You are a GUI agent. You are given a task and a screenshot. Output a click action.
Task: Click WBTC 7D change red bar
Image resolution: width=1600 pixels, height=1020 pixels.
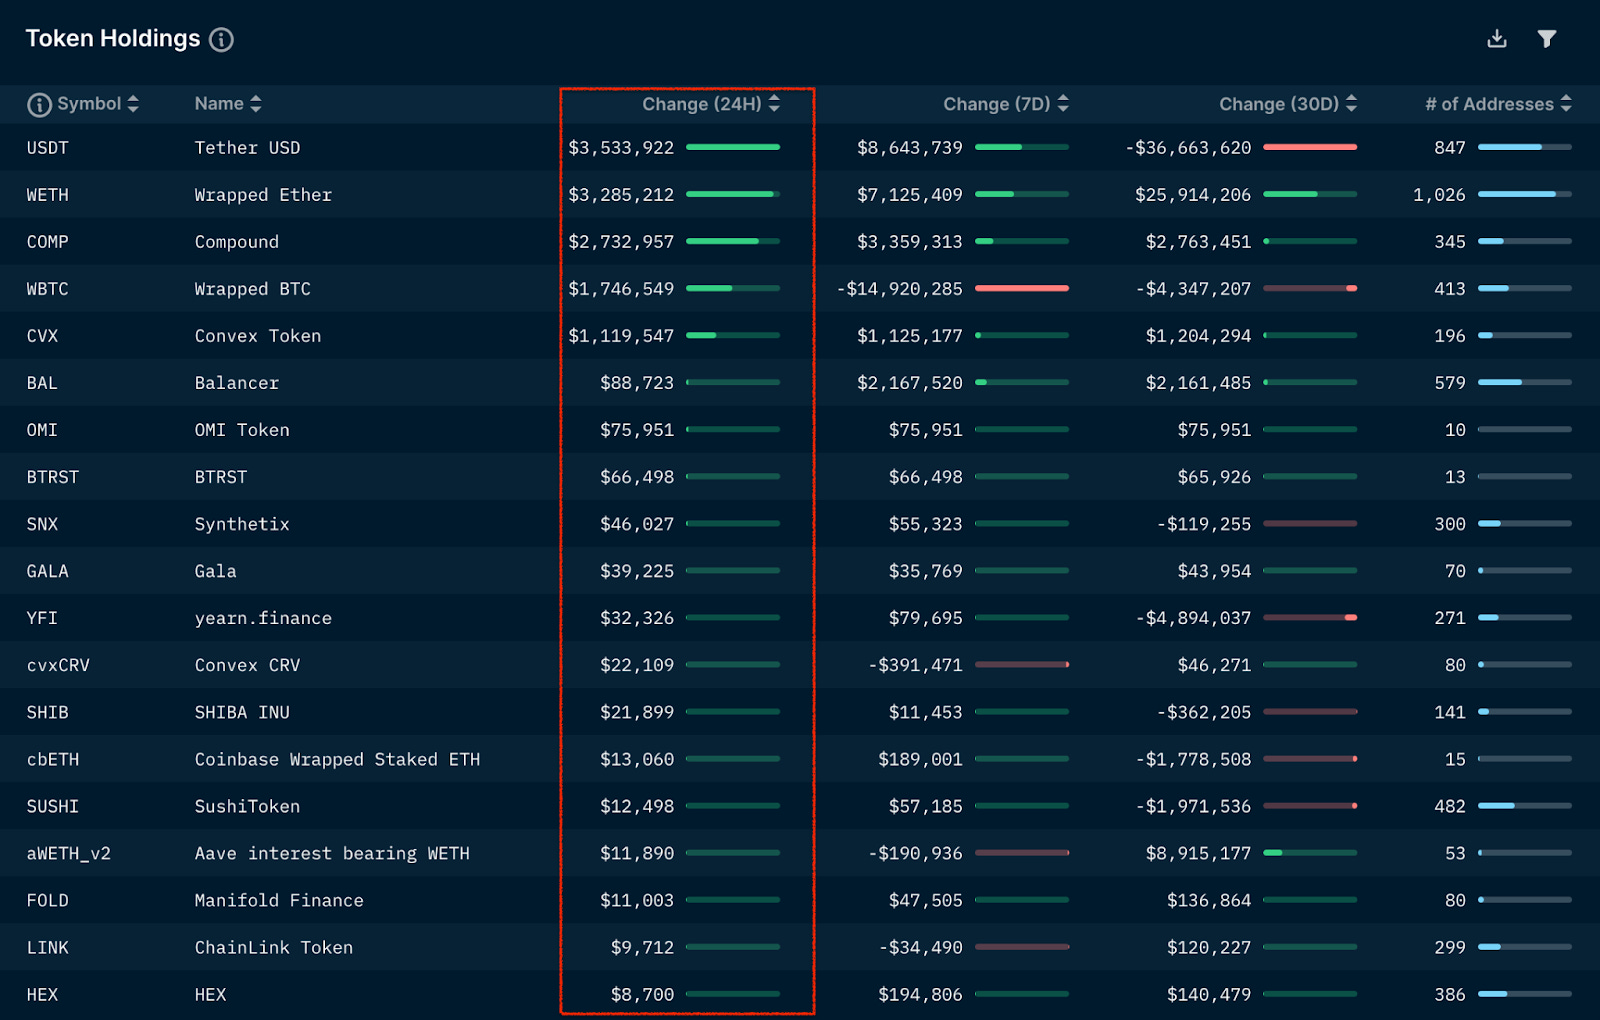click(x=1022, y=288)
